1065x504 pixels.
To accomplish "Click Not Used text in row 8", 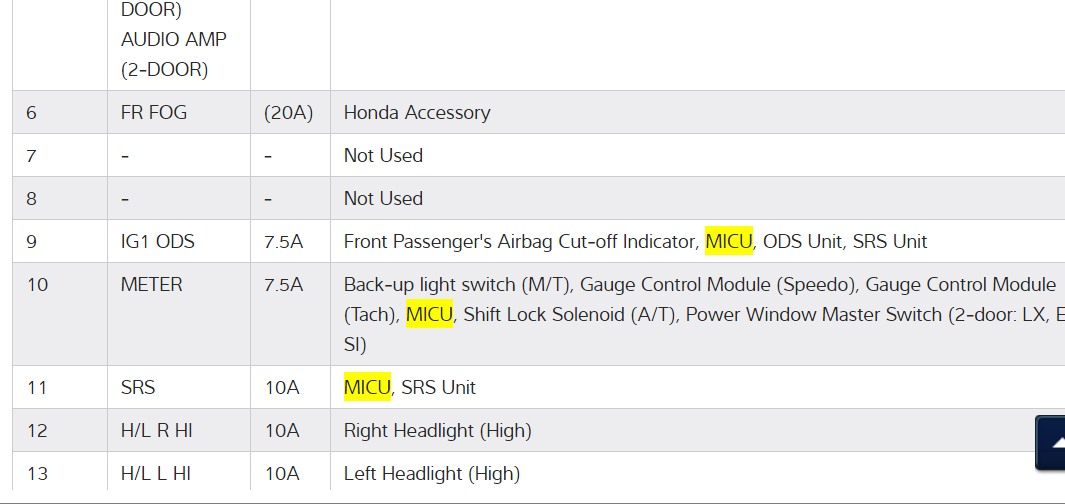I will click(383, 198).
